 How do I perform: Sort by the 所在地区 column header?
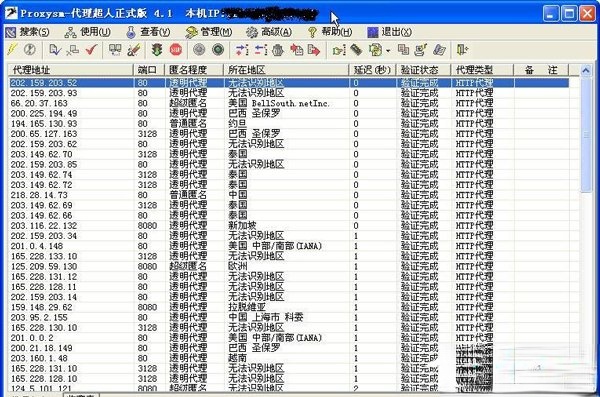point(286,70)
